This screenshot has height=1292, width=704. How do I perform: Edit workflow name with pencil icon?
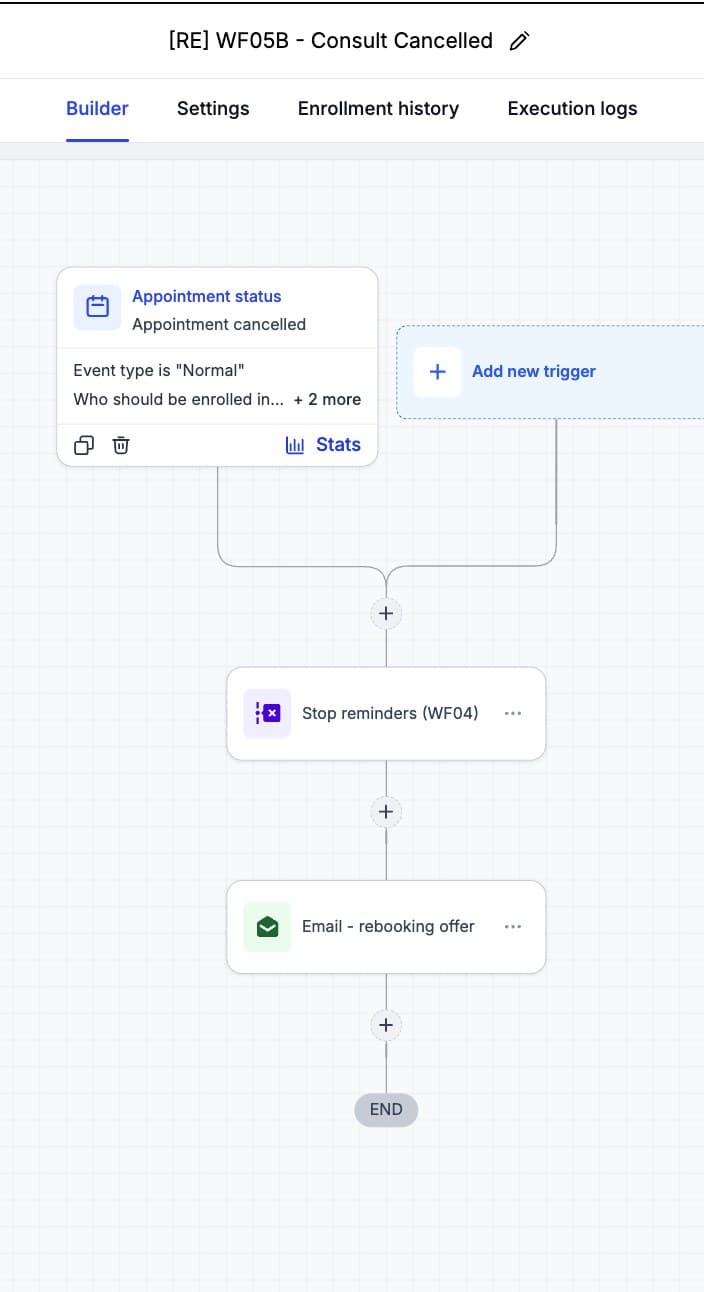519,41
